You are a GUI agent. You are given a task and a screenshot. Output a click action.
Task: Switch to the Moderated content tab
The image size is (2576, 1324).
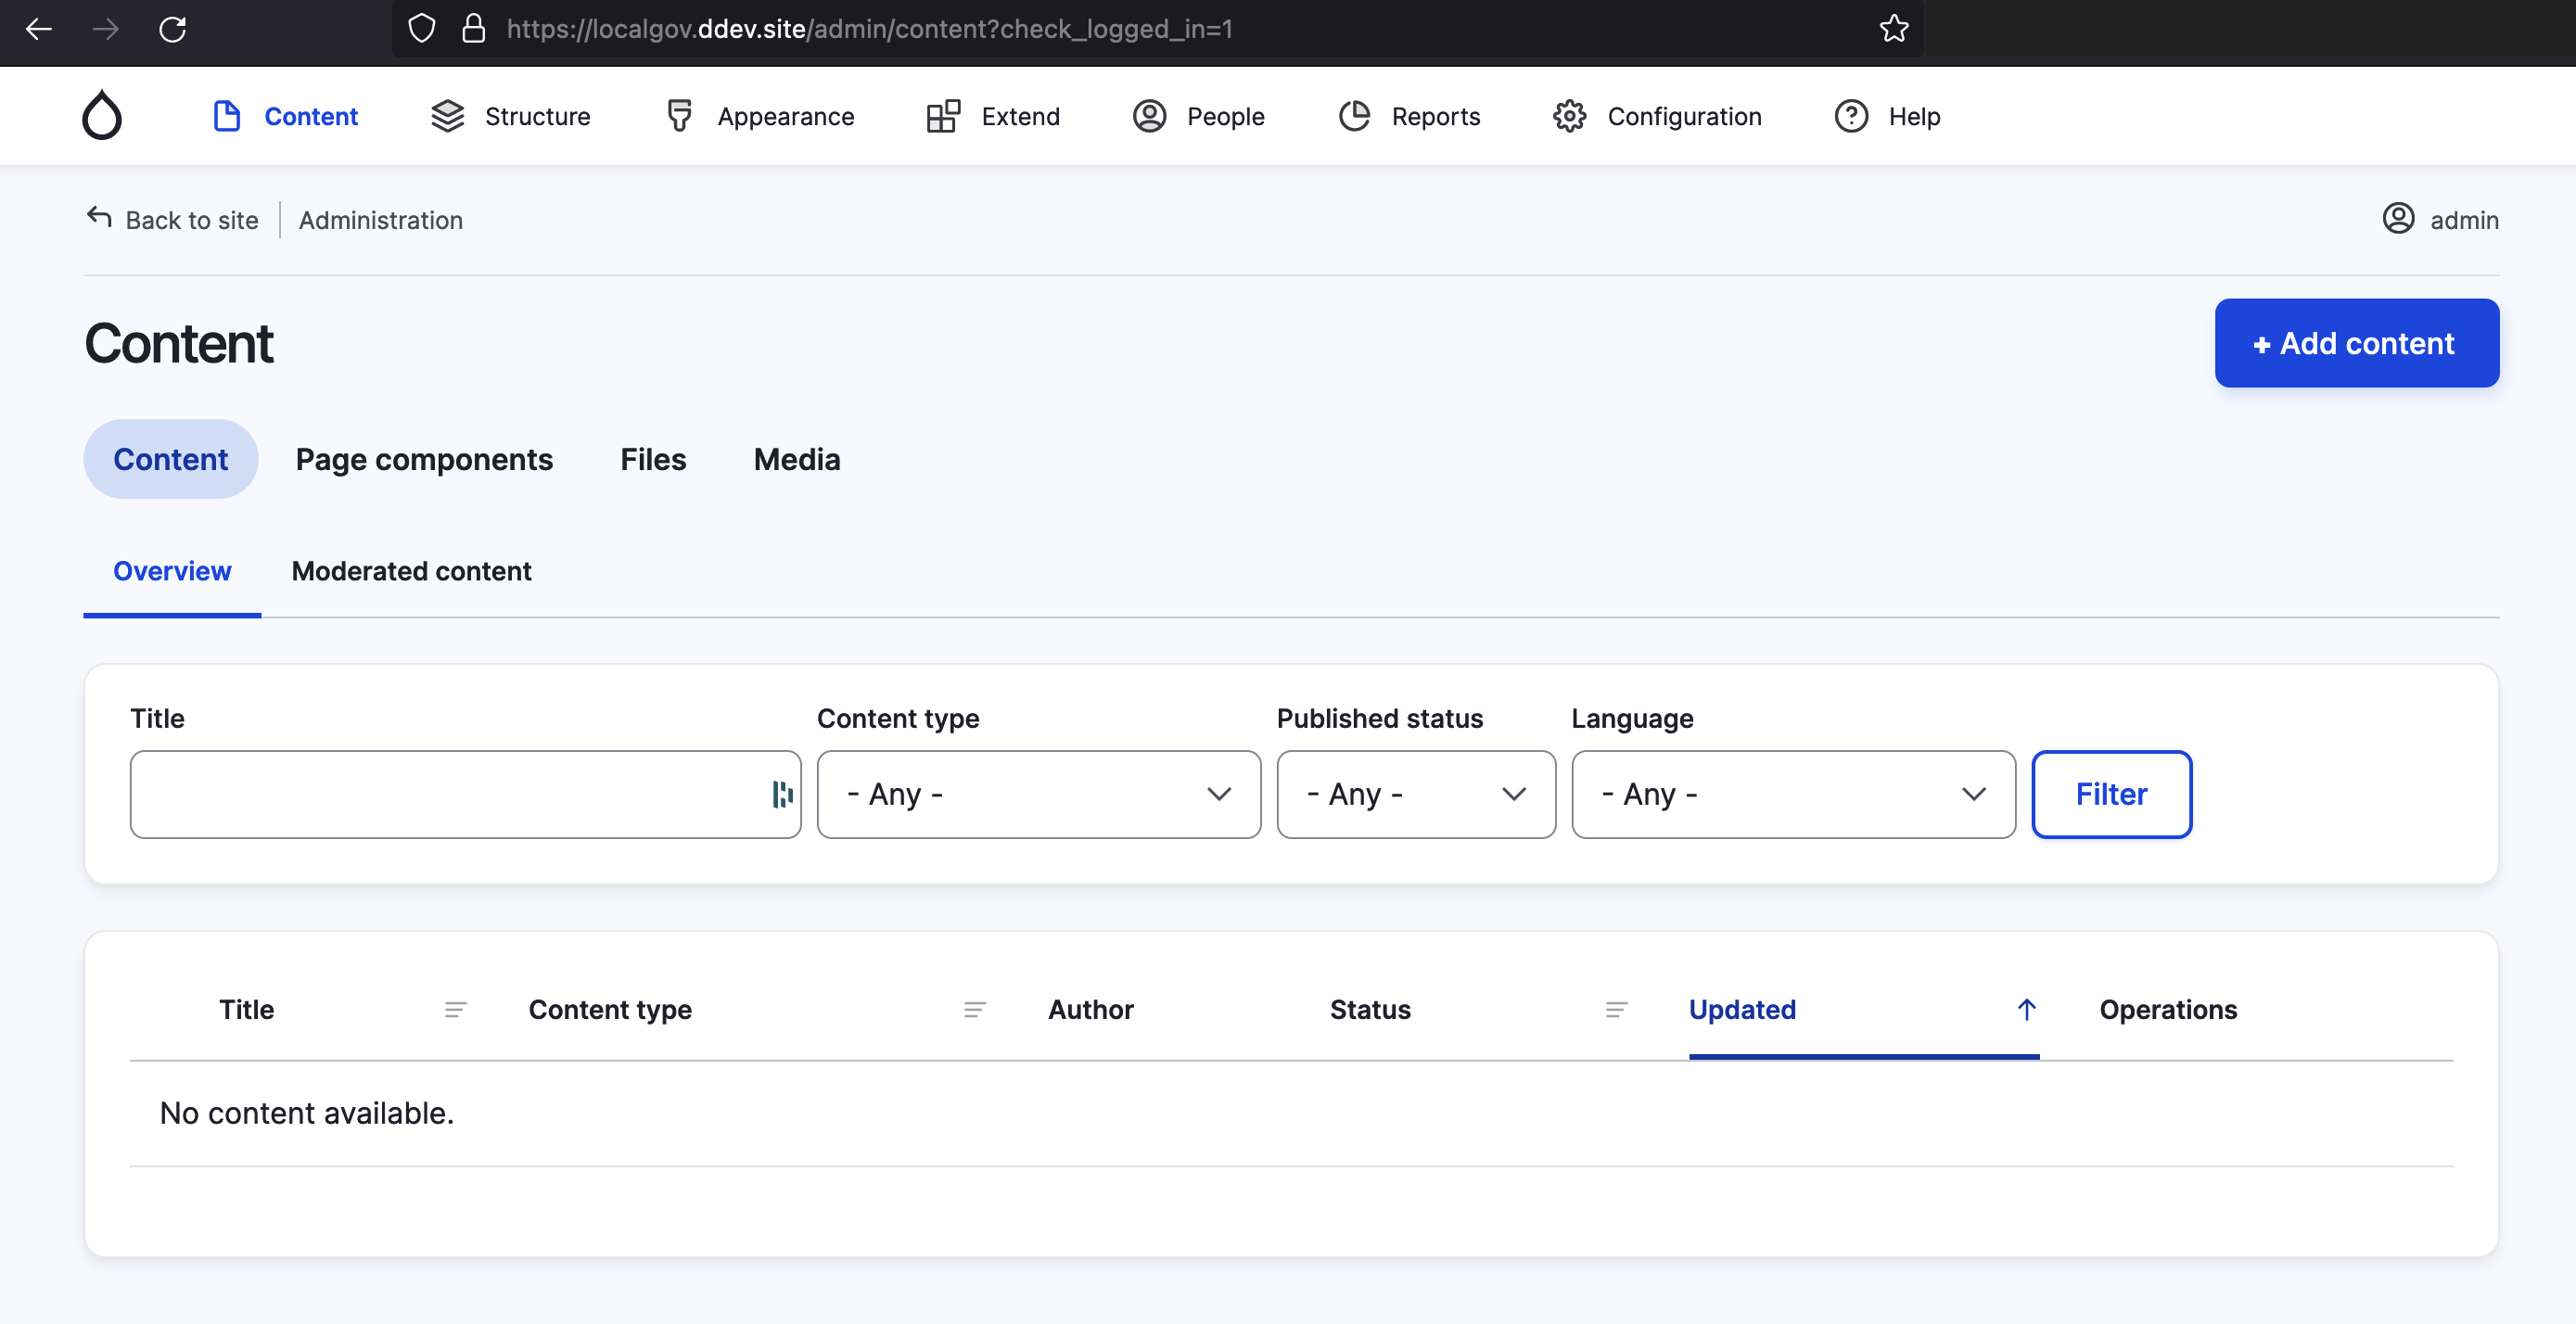click(412, 571)
